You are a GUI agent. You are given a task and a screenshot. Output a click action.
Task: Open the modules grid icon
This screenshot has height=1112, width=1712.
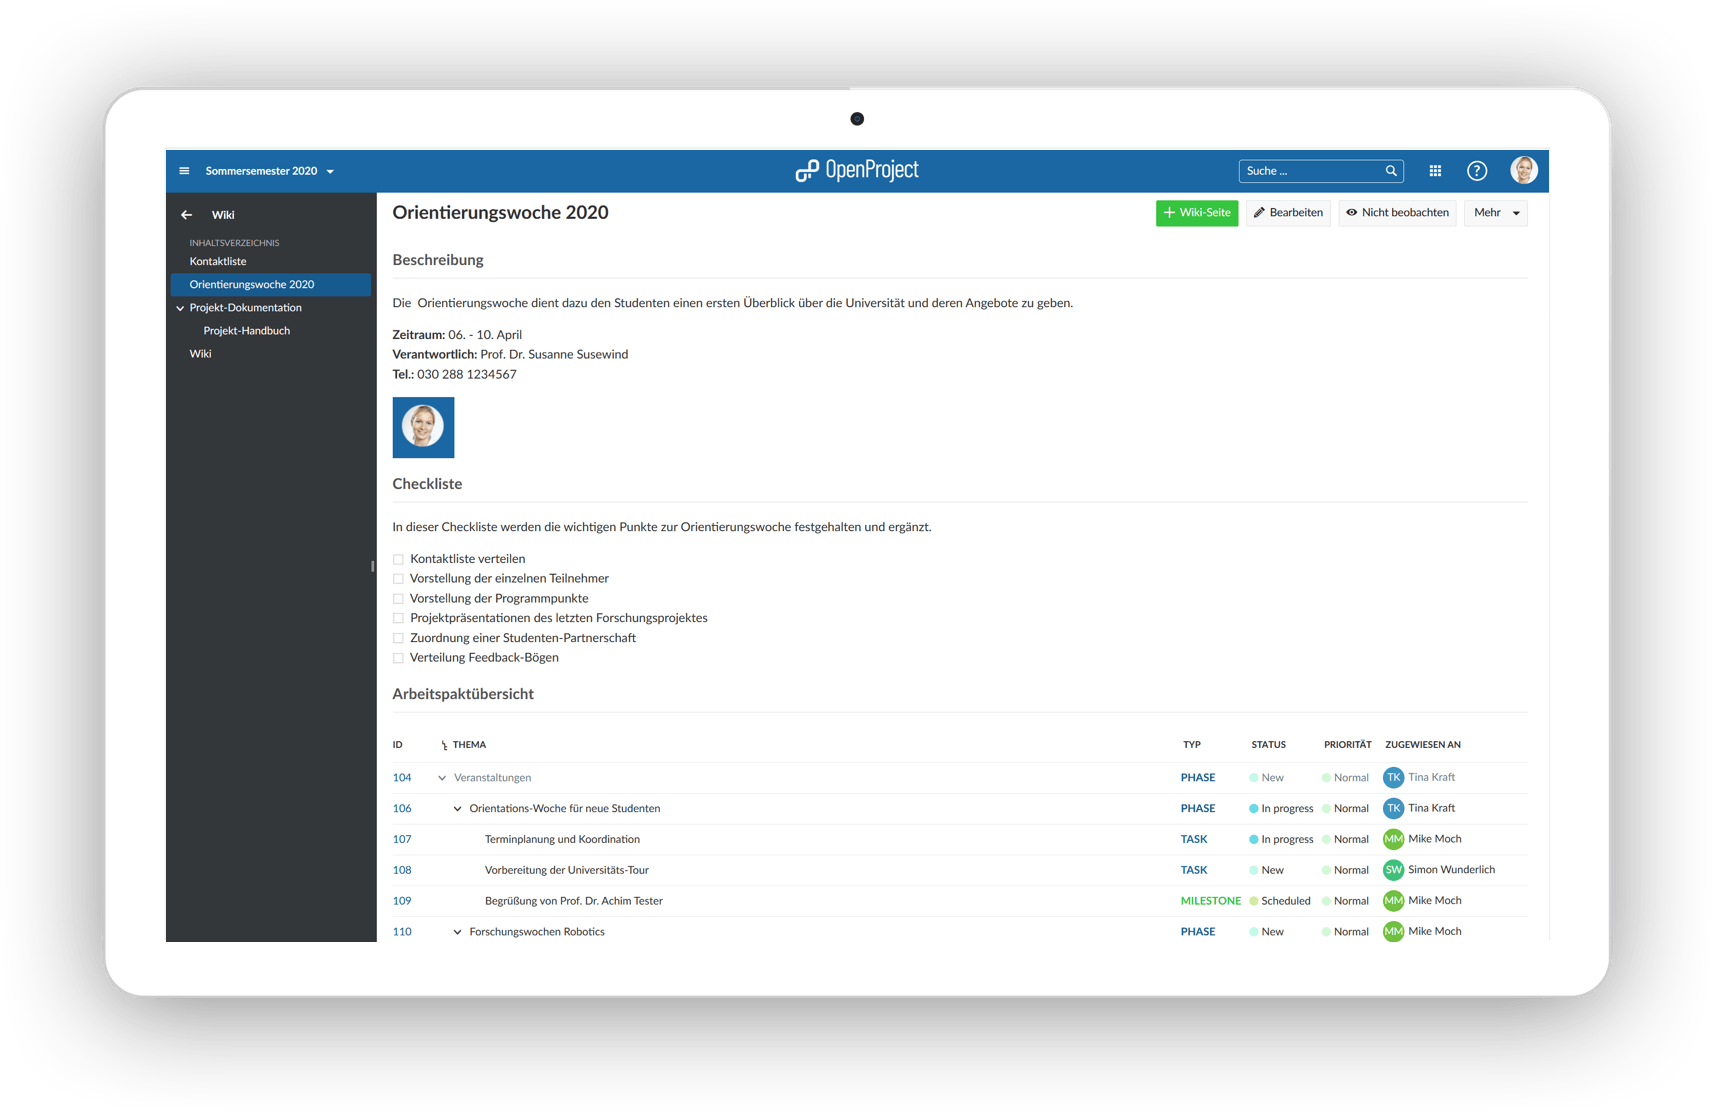click(1435, 171)
